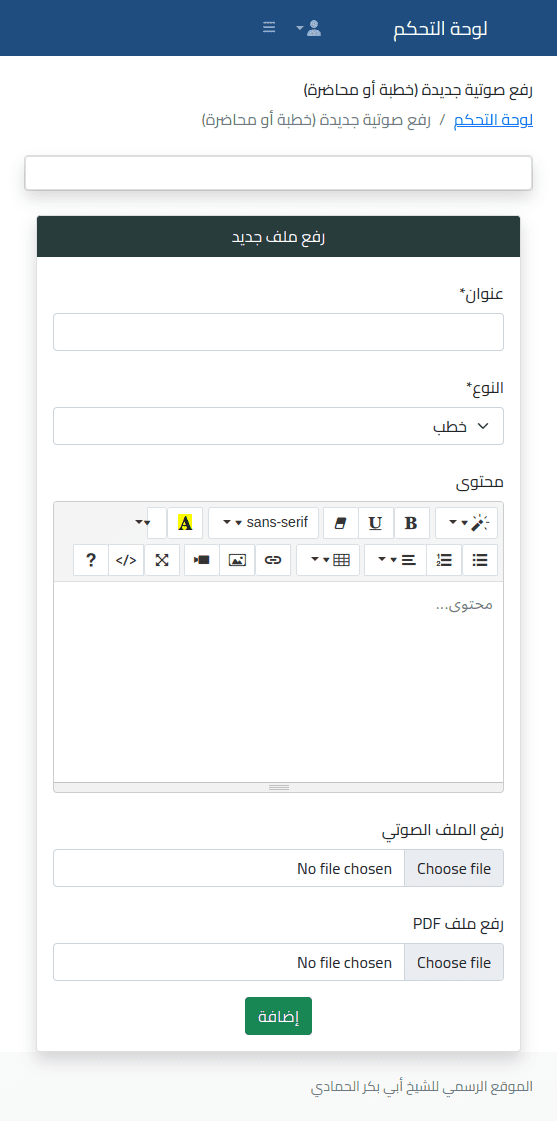Click the green إضافة submit button
Viewport: 557px width, 1121px height.
(x=278, y=1016)
